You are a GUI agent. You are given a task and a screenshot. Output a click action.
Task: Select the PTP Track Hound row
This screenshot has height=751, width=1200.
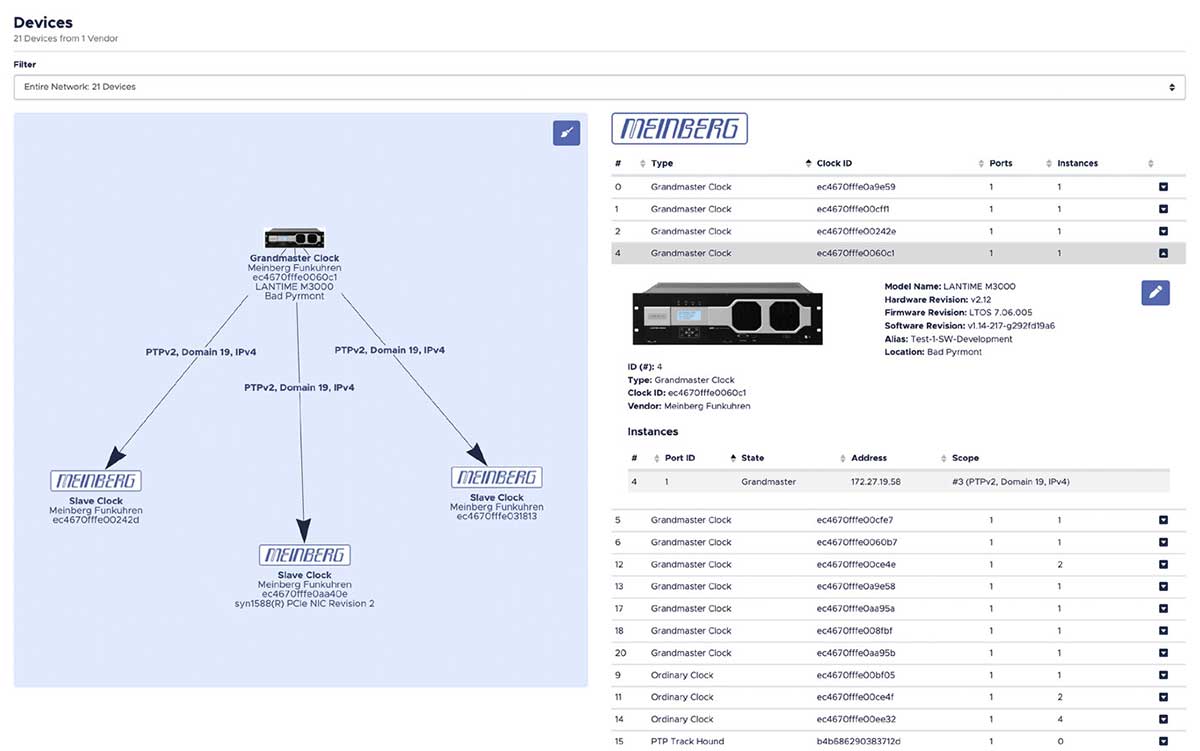point(687,741)
